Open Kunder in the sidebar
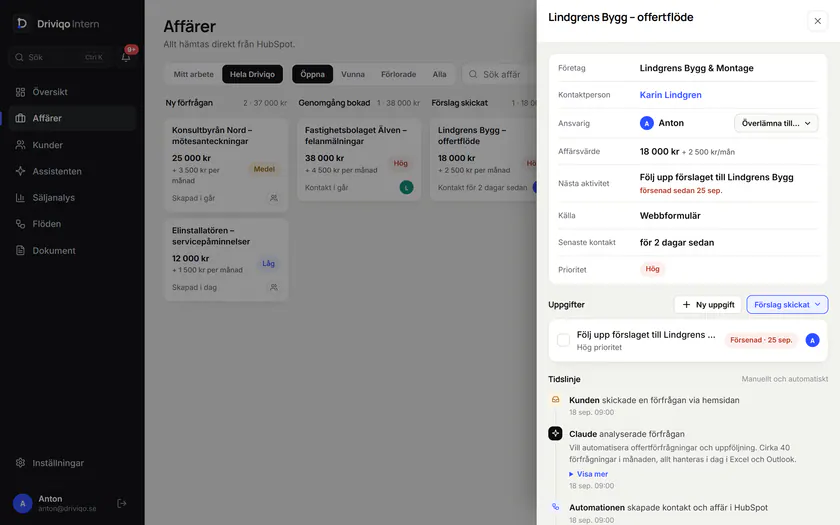 70,145
